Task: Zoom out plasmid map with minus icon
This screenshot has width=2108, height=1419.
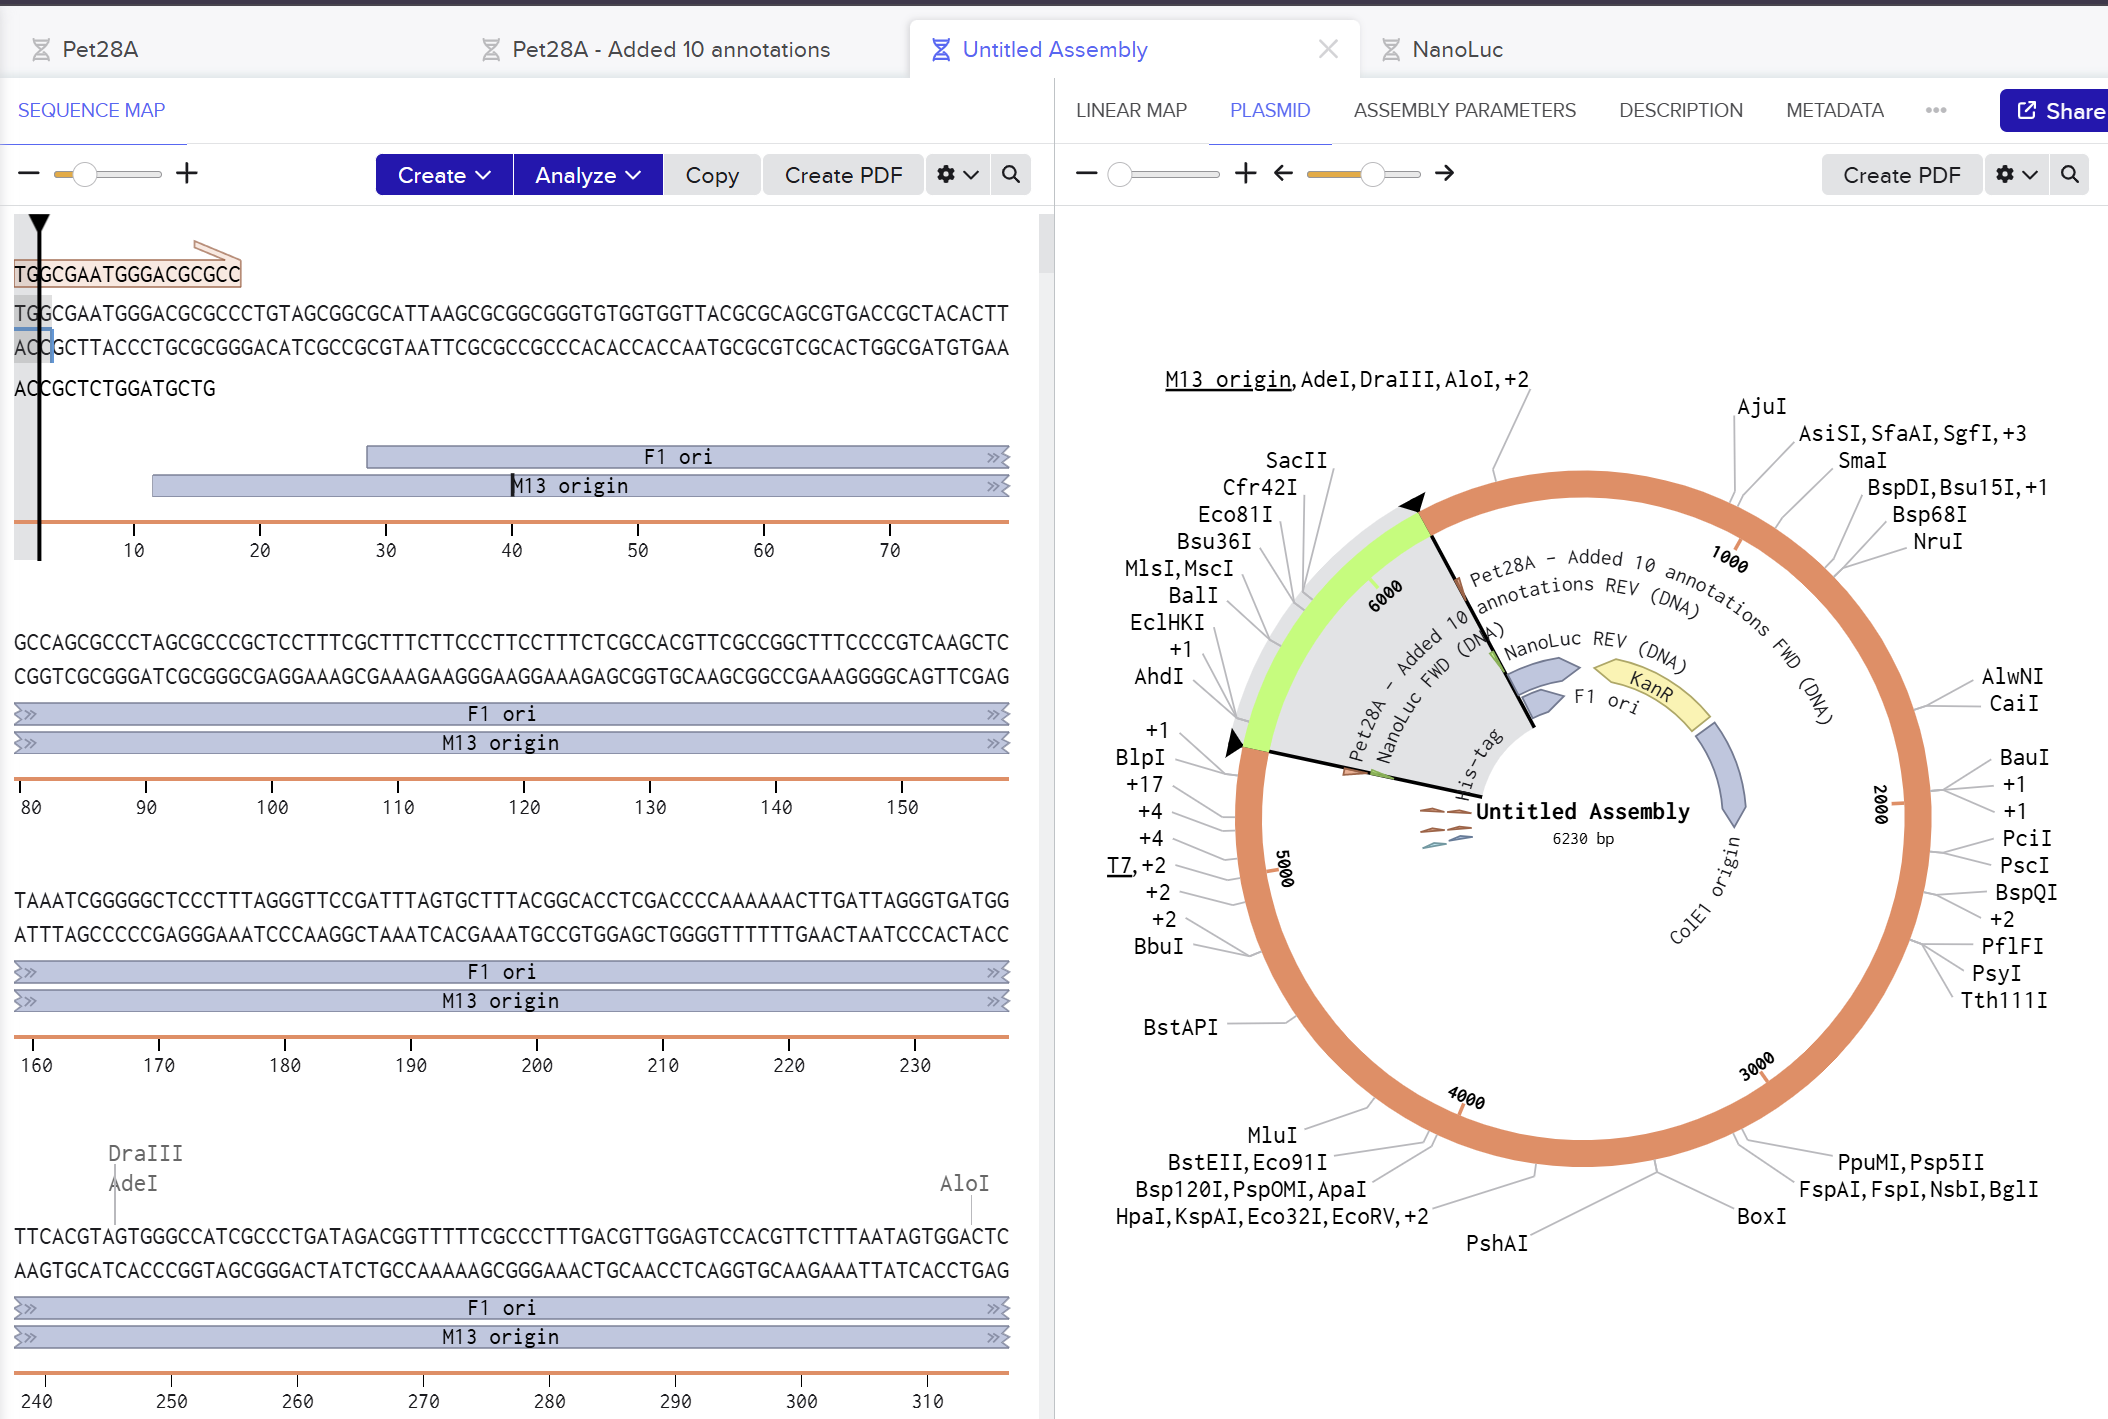Action: click(x=1087, y=174)
